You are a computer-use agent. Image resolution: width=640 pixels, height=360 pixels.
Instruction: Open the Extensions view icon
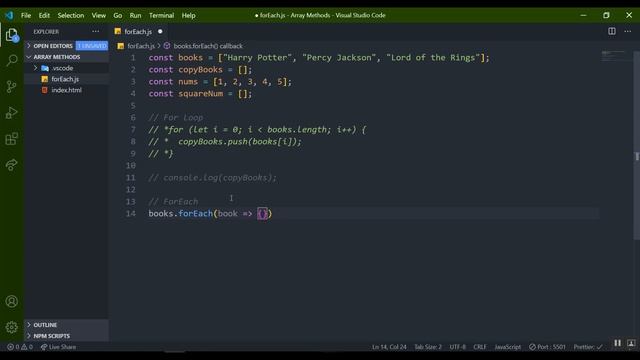click(x=12, y=139)
